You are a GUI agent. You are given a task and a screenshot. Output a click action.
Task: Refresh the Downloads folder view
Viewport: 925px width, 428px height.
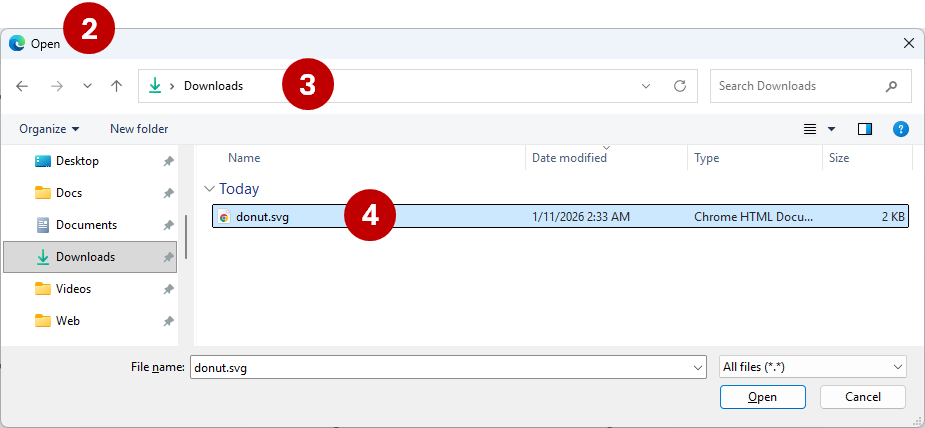point(680,86)
